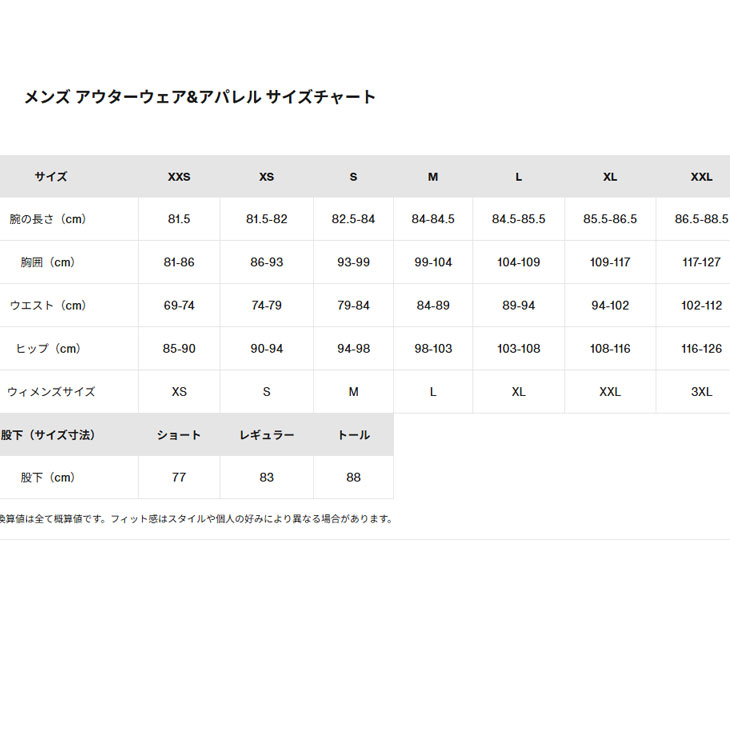Click the inseam value 83
Viewport: 730px width, 730px height.
click(x=266, y=477)
